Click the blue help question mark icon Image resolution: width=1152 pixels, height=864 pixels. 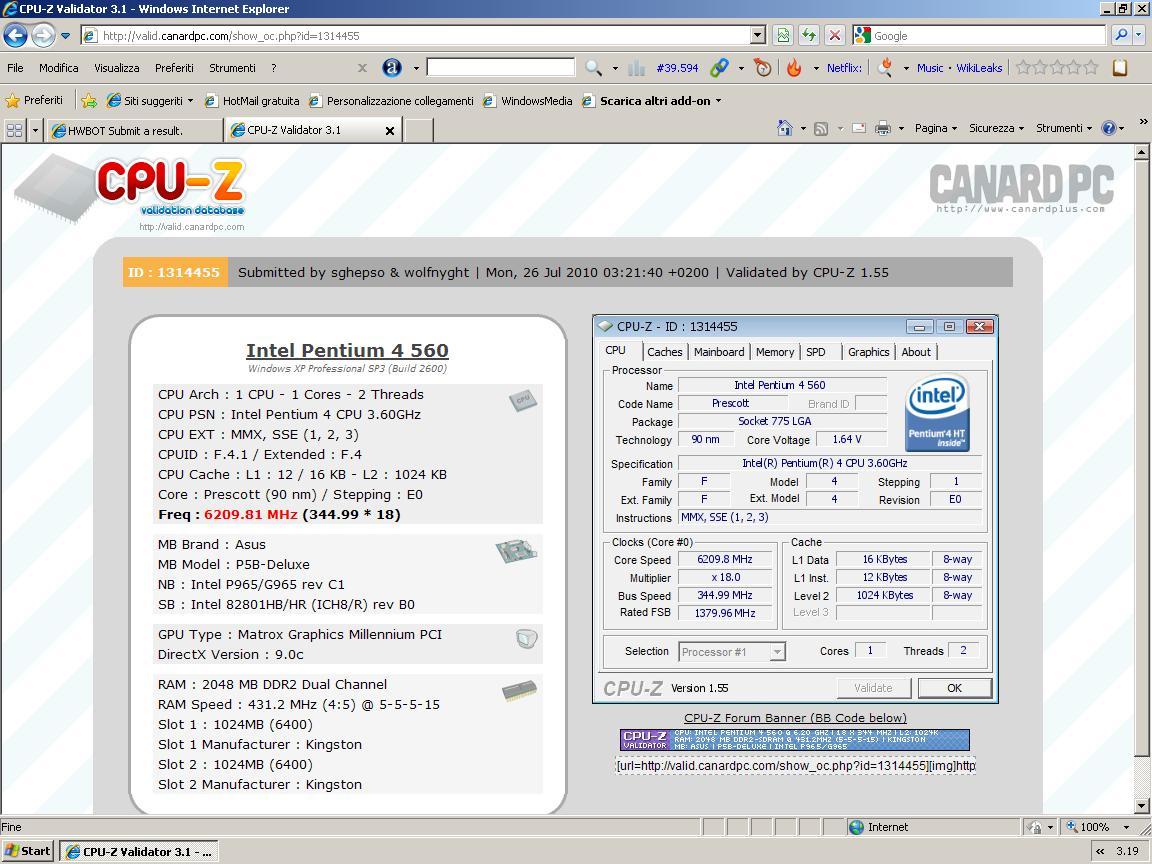pyautogui.click(x=1109, y=128)
